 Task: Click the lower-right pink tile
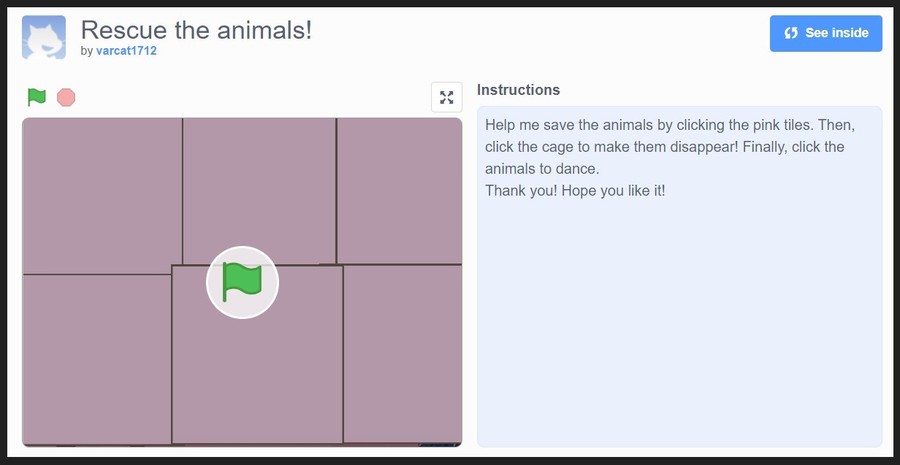[x=403, y=354]
